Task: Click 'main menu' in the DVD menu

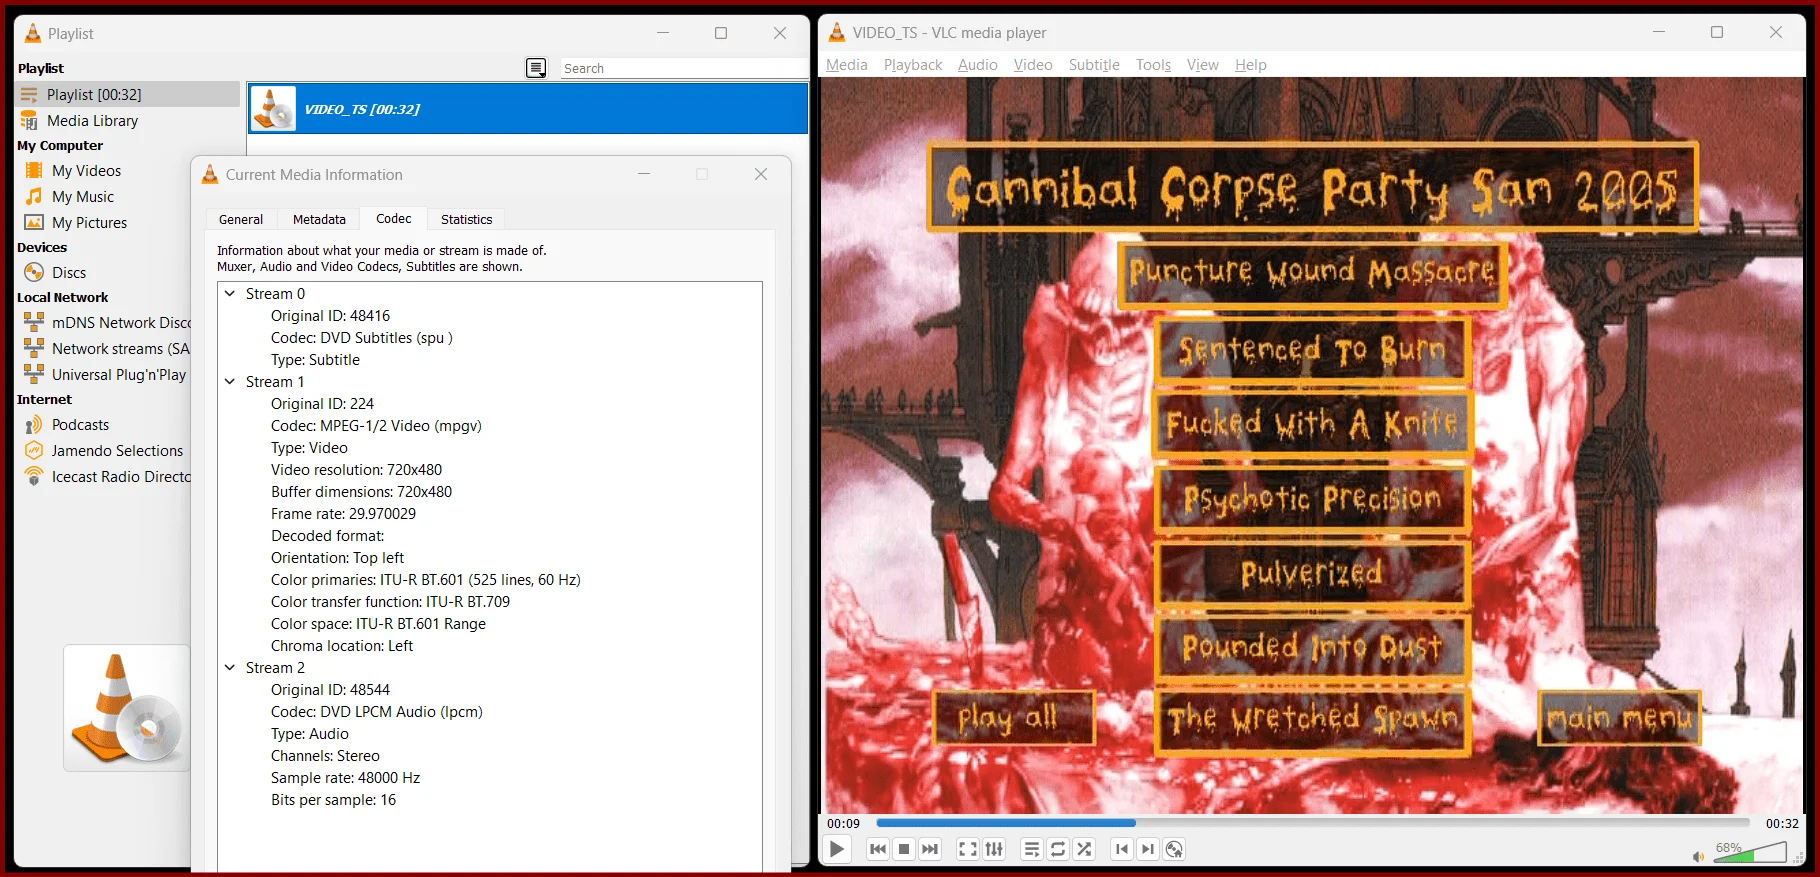Action: tap(1619, 717)
